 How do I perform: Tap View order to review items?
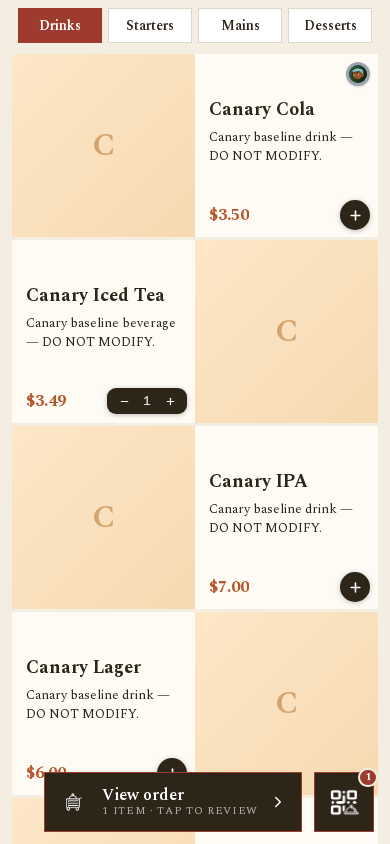click(x=173, y=802)
